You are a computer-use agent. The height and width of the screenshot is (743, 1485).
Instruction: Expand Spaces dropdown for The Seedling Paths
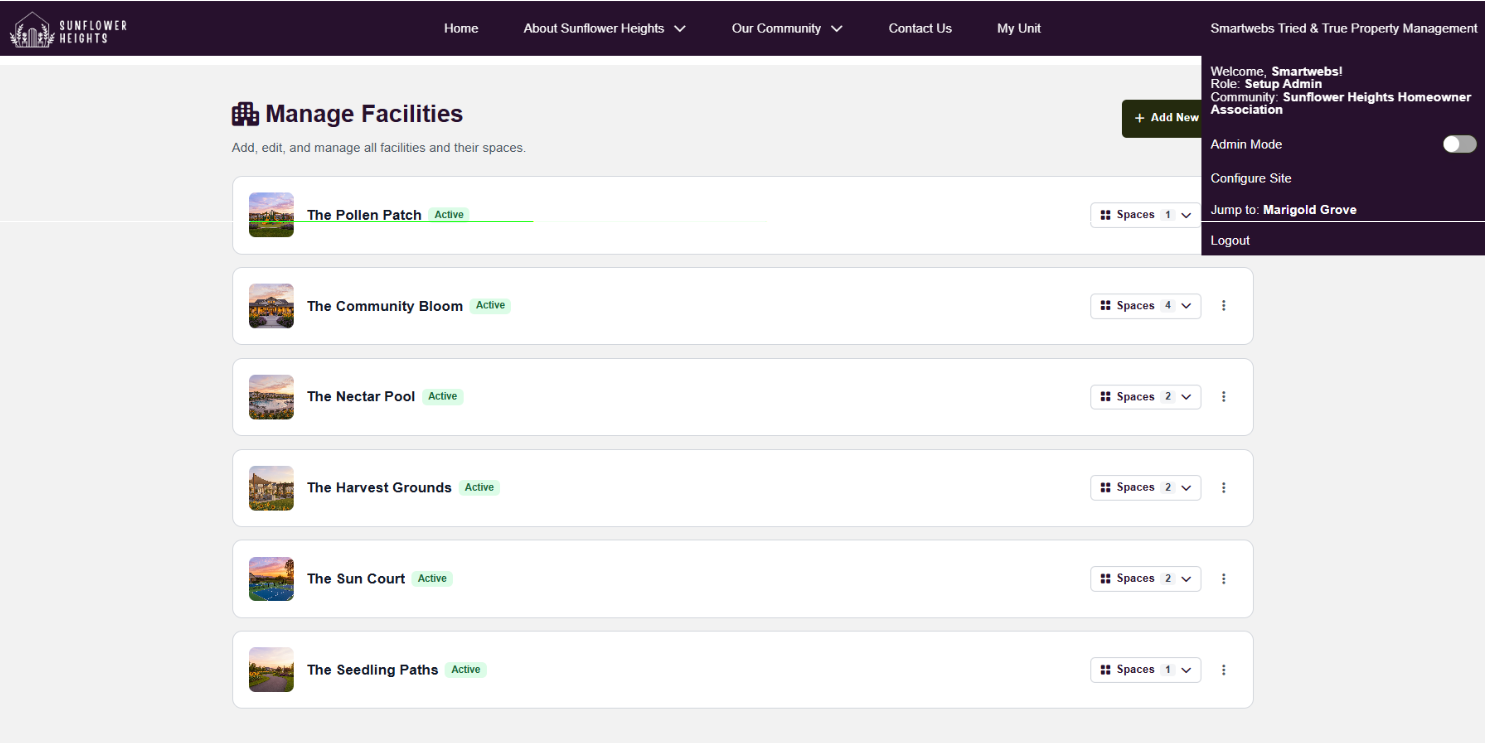(1145, 670)
